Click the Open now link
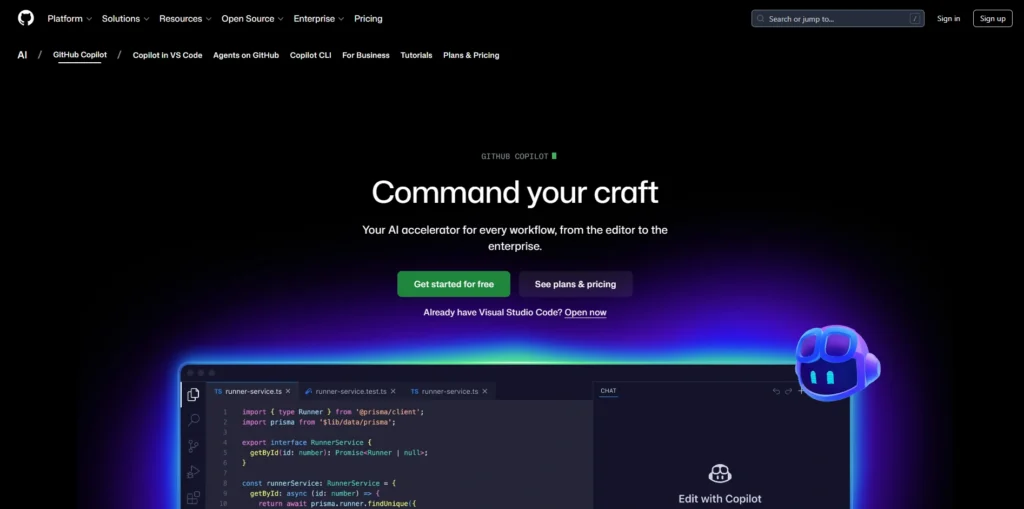 coord(585,312)
